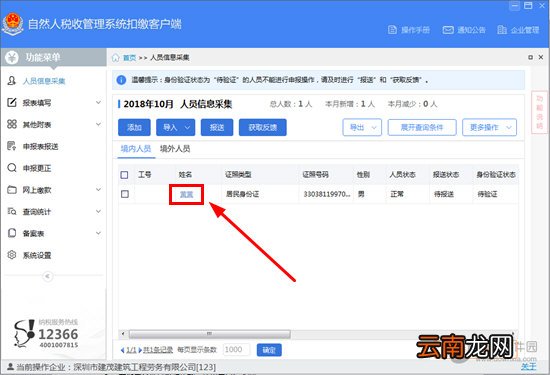Click the next-page arrow in pagination

[140, 350]
